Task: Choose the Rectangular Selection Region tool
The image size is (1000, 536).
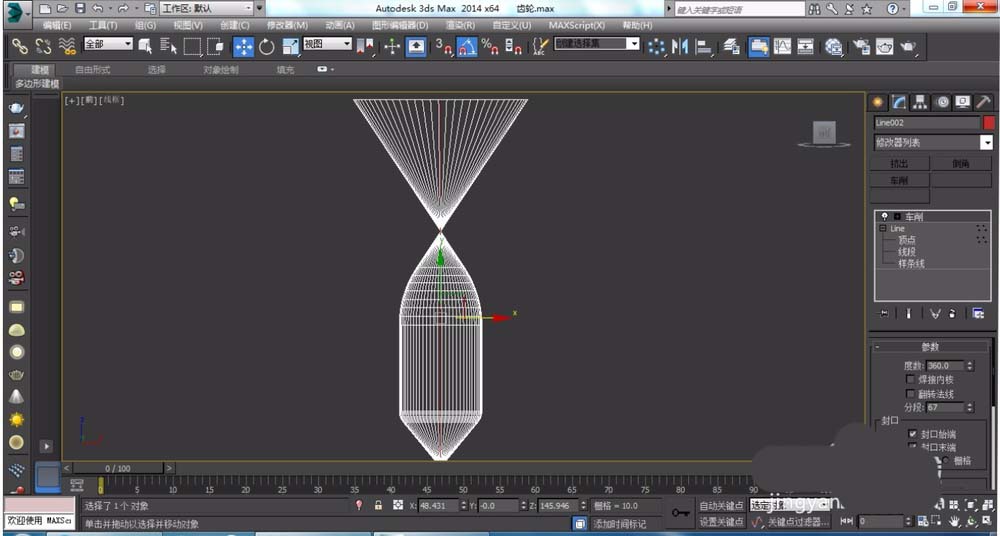Action: point(192,46)
